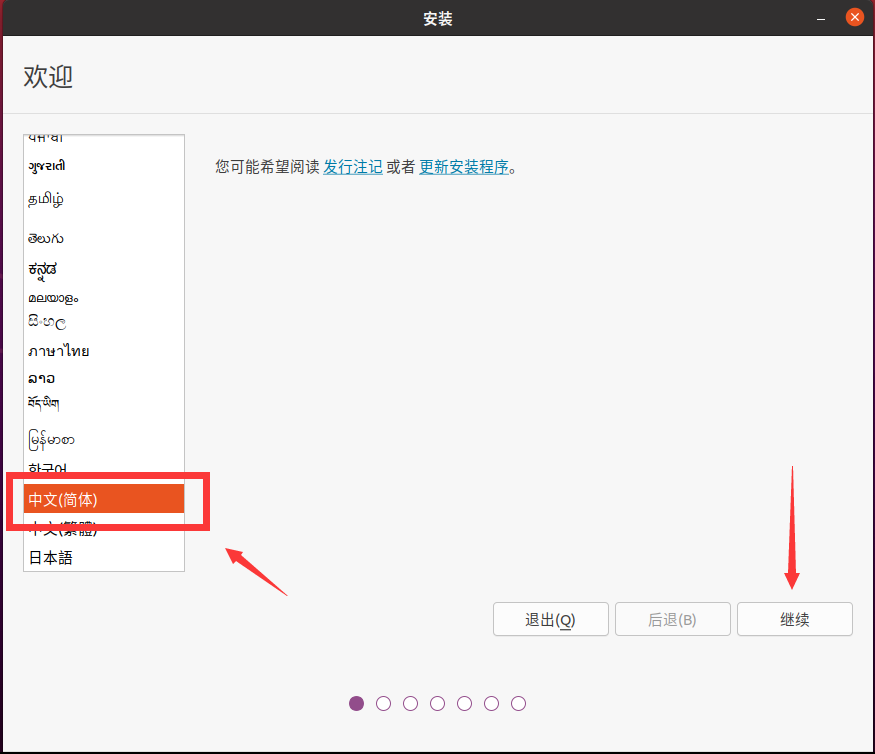Select ภาษาไทย in the language list
This screenshot has height=754, width=875.
104,351
